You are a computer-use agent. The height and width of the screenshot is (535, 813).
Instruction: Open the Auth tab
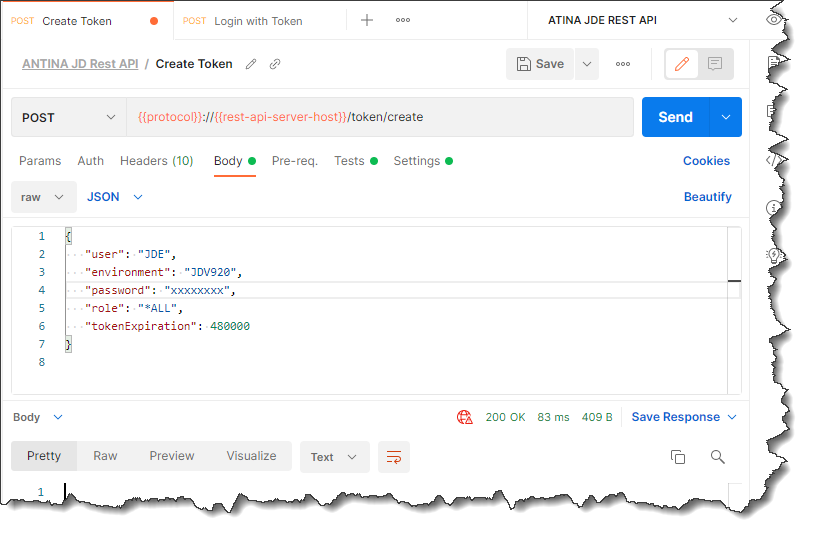[91, 161]
